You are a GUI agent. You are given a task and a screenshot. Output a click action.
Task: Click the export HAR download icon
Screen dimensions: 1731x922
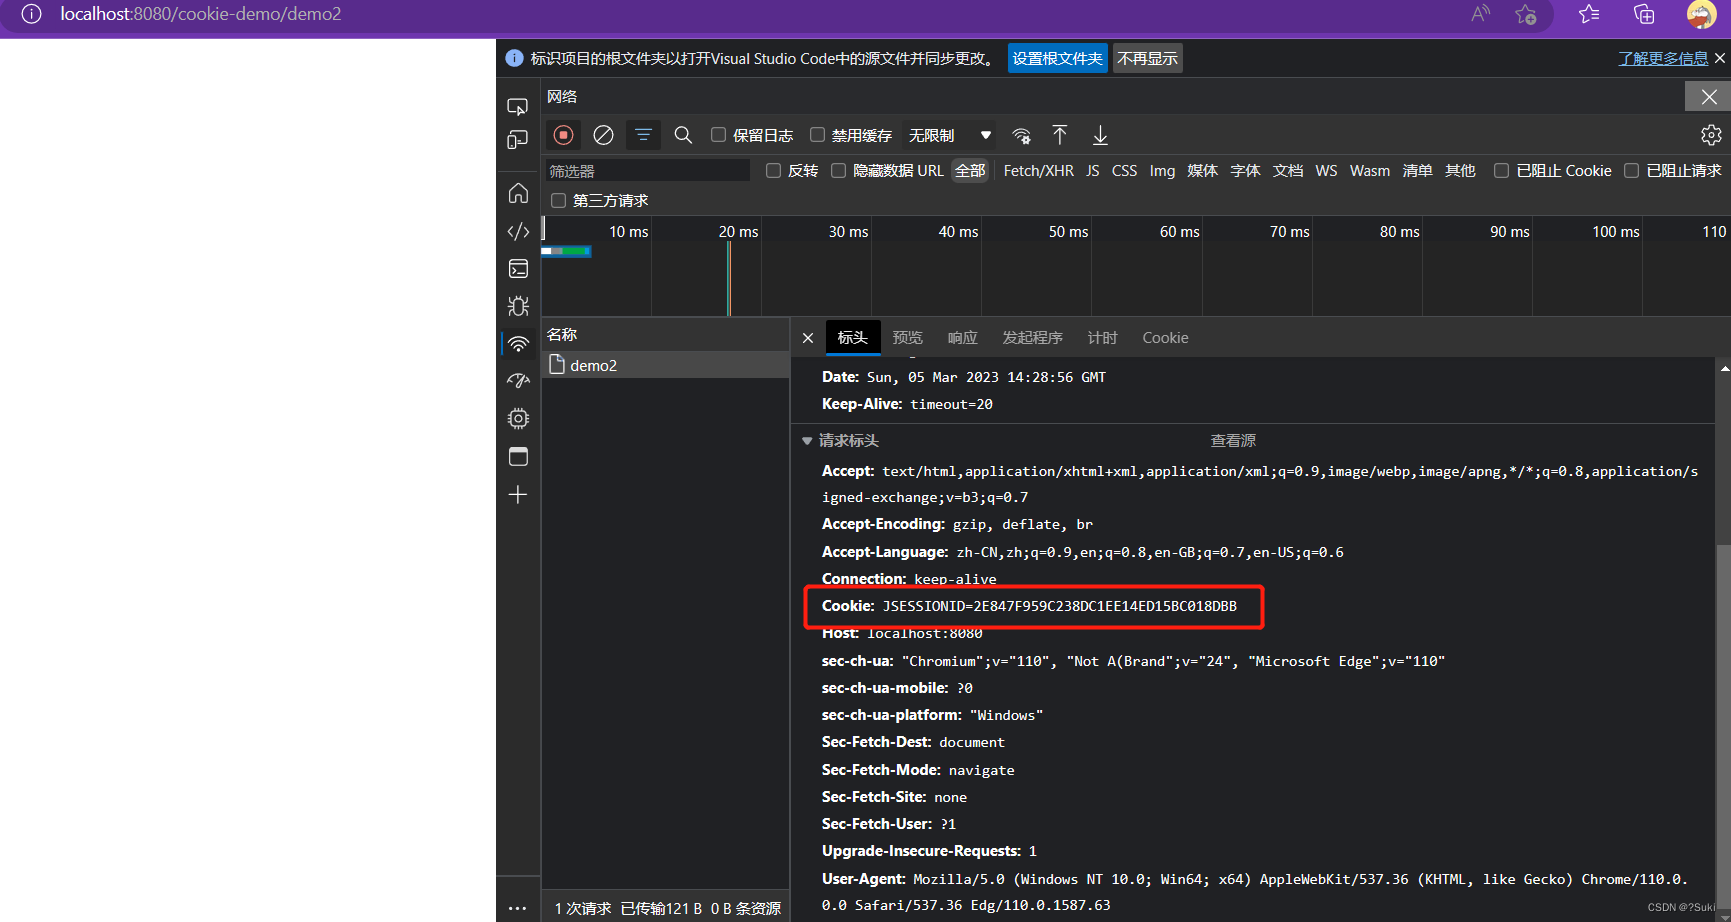tap(1100, 135)
